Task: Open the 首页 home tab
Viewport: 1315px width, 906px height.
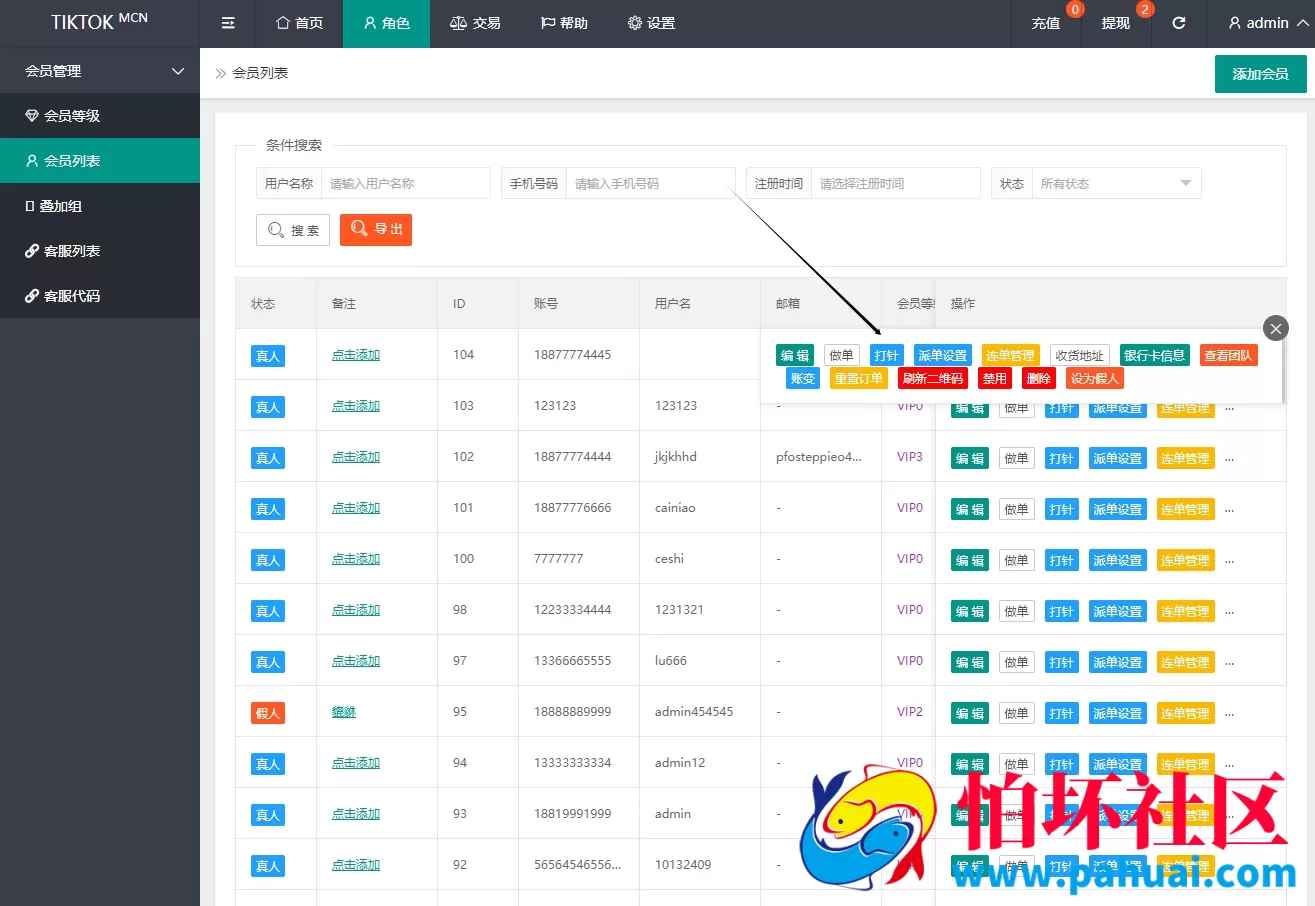Action: [300, 23]
